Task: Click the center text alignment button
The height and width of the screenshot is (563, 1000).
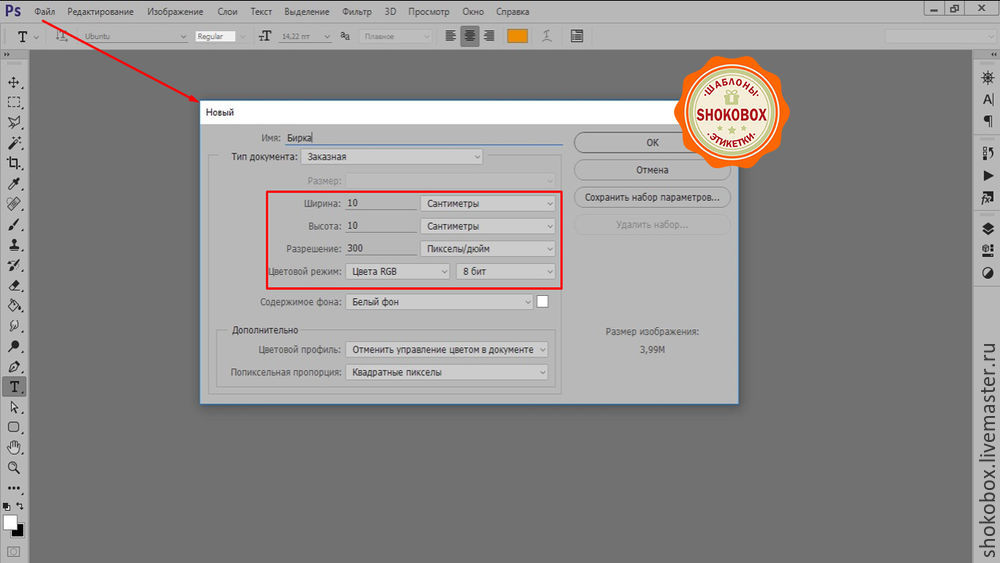Action: pyautogui.click(x=469, y=36)
